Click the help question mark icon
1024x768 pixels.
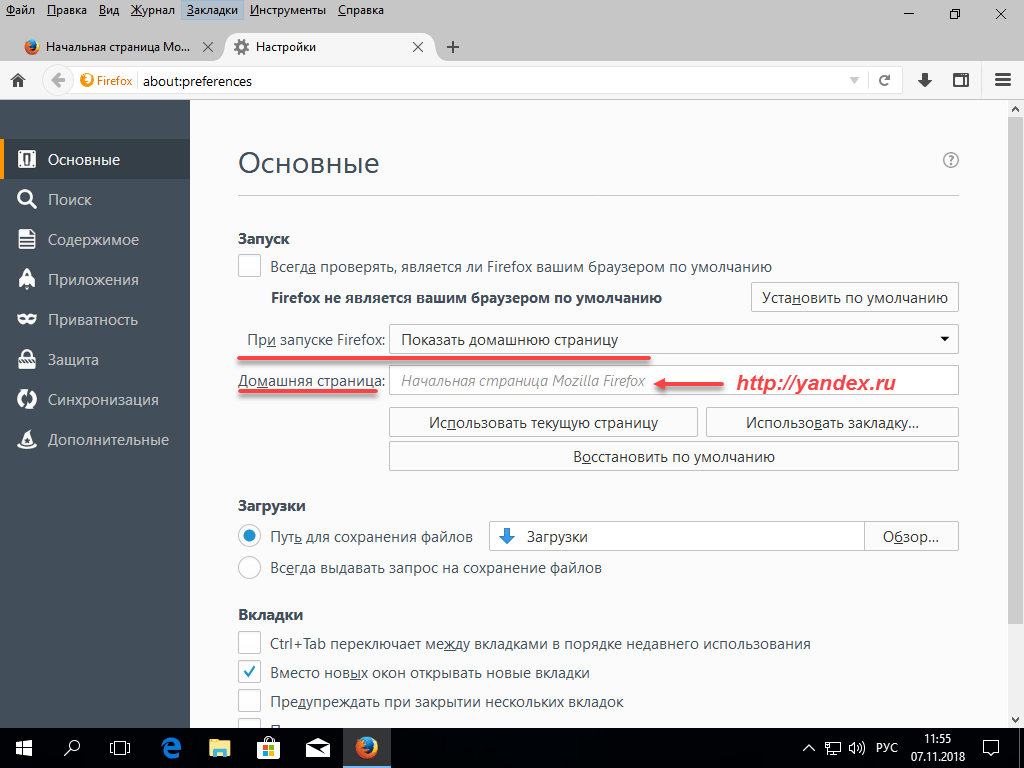[950, 161]
